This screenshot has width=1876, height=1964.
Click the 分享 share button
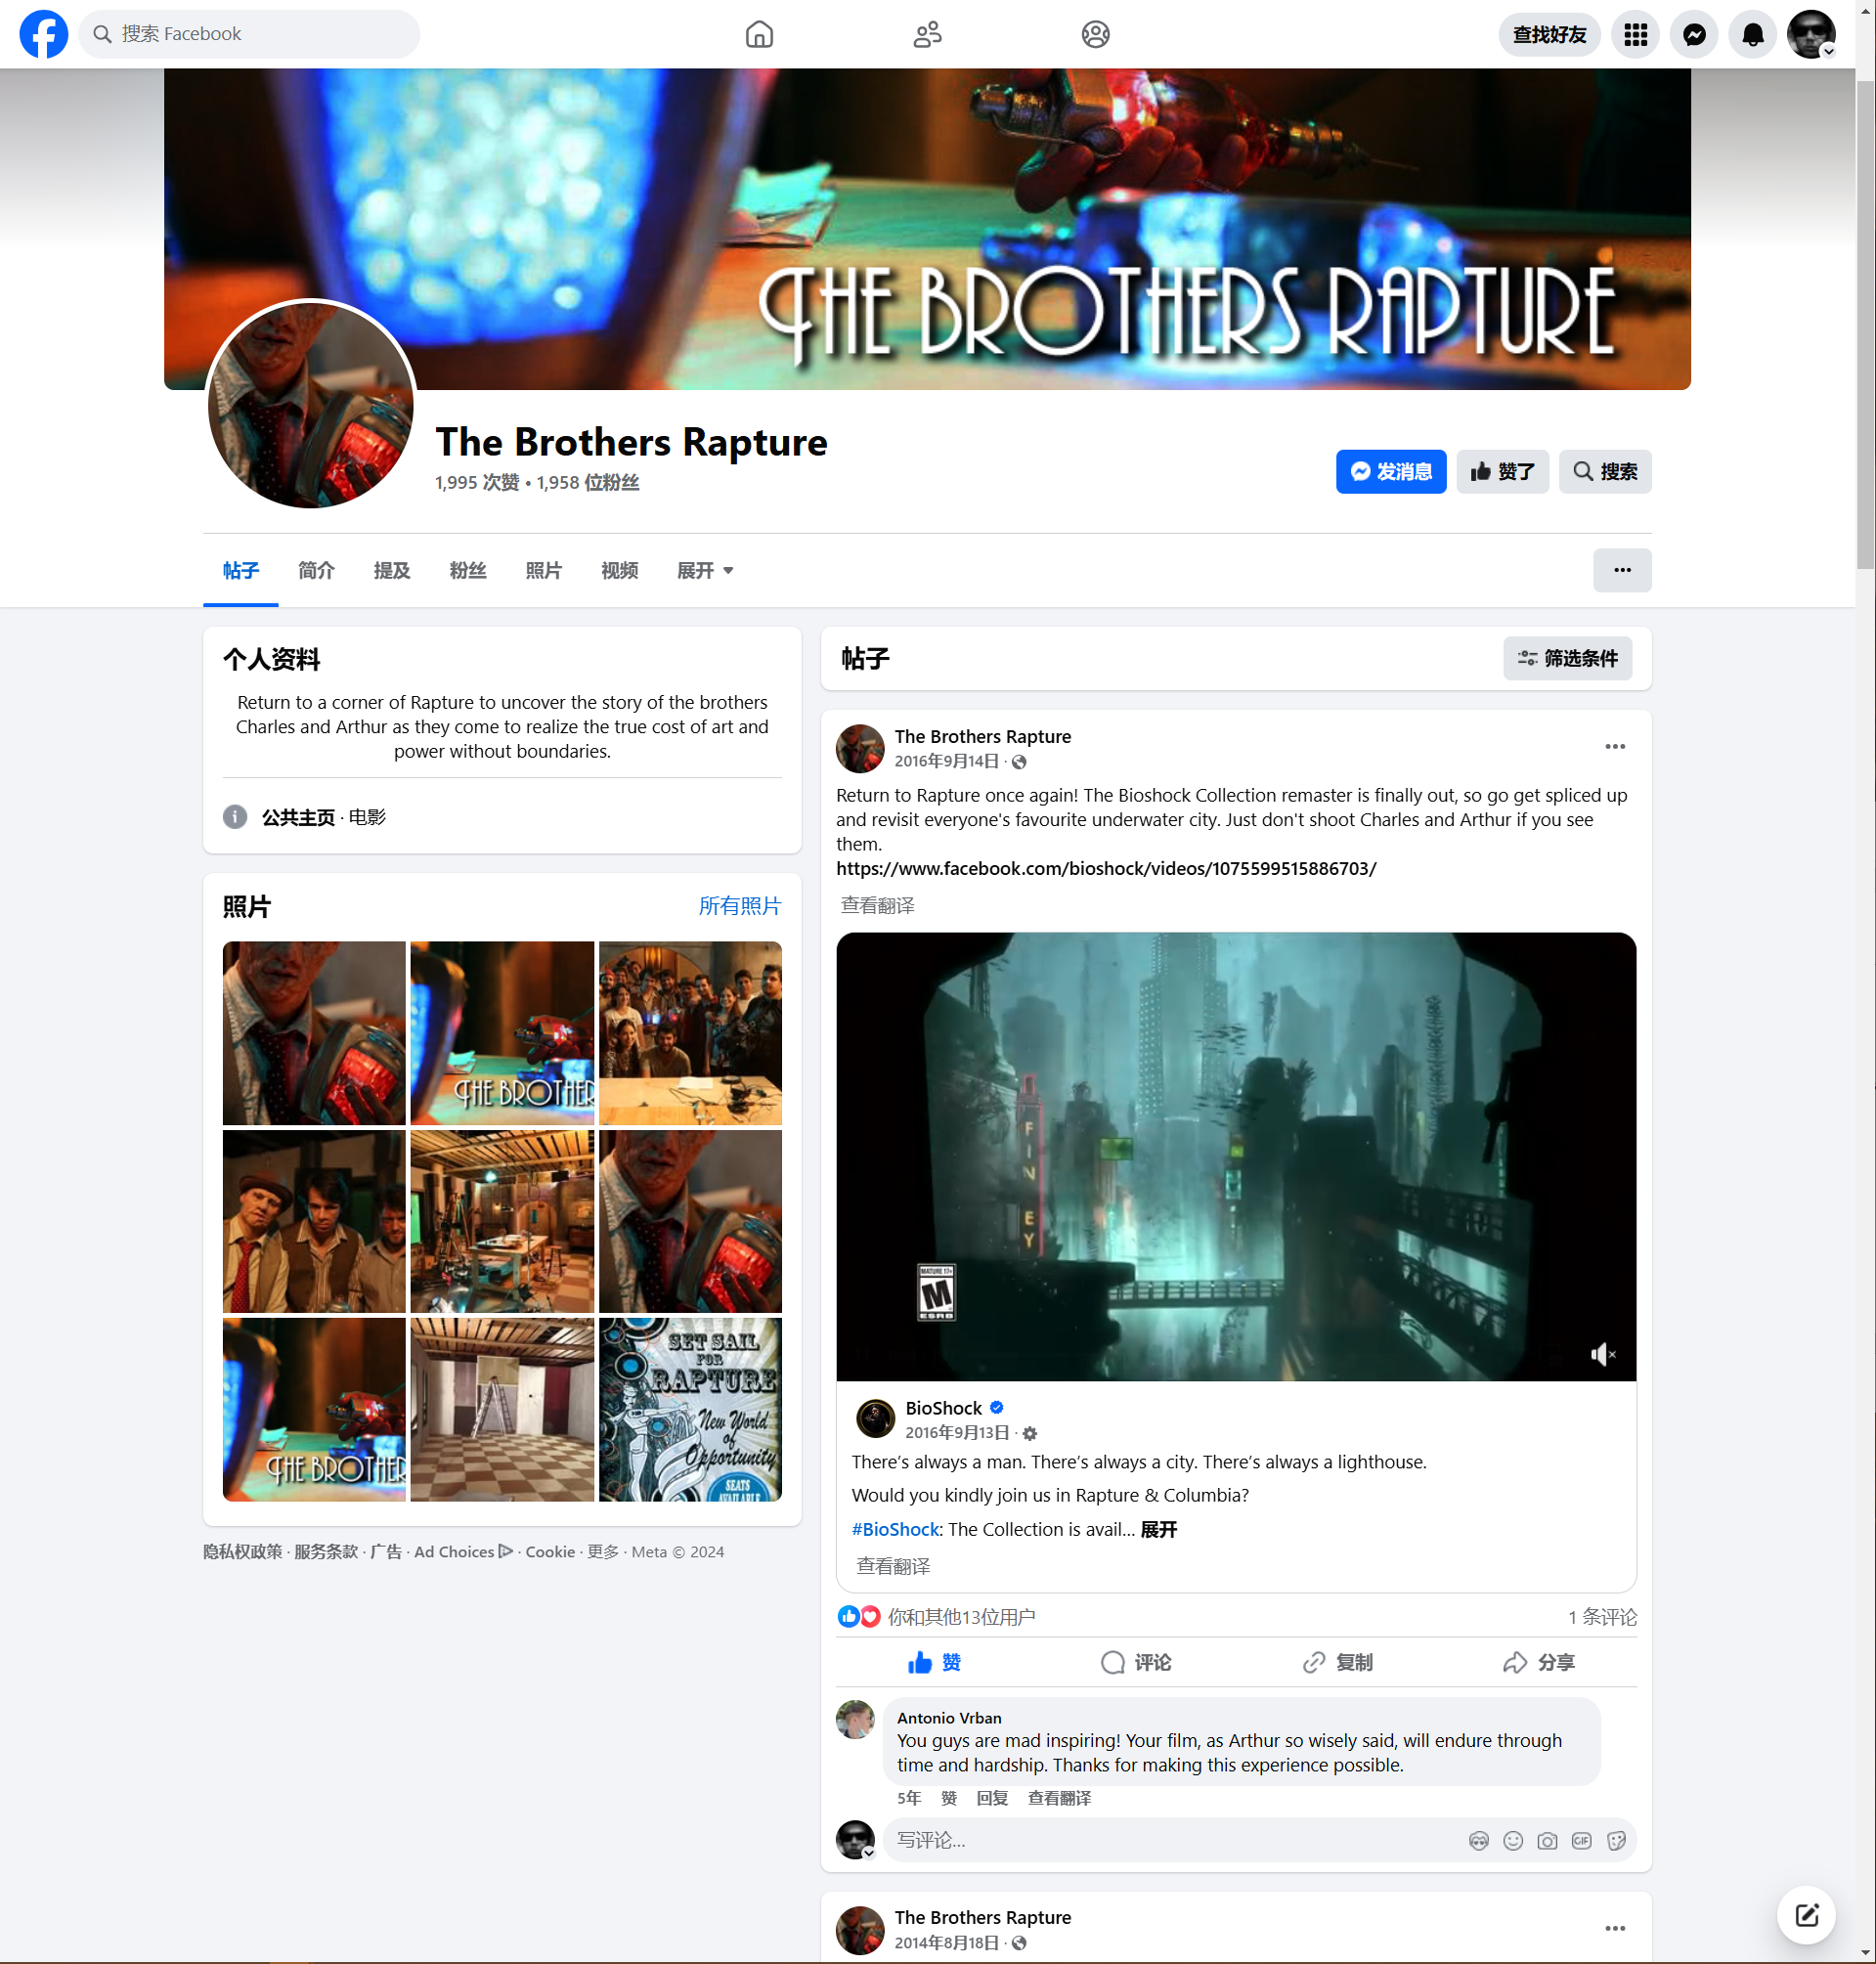pos(1538,1662)
